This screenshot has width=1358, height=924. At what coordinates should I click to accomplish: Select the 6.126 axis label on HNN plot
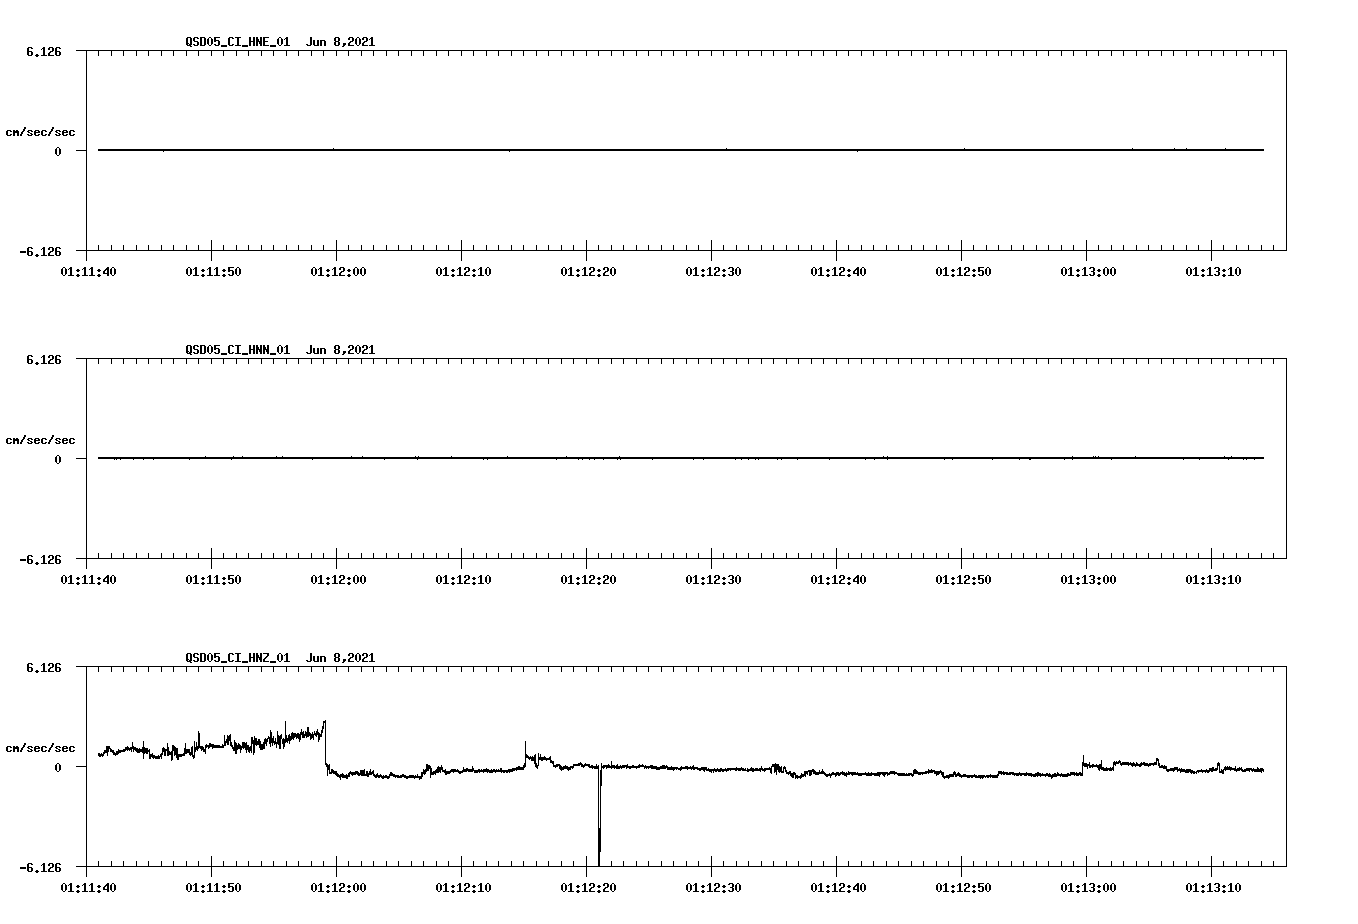click(44, 360)
